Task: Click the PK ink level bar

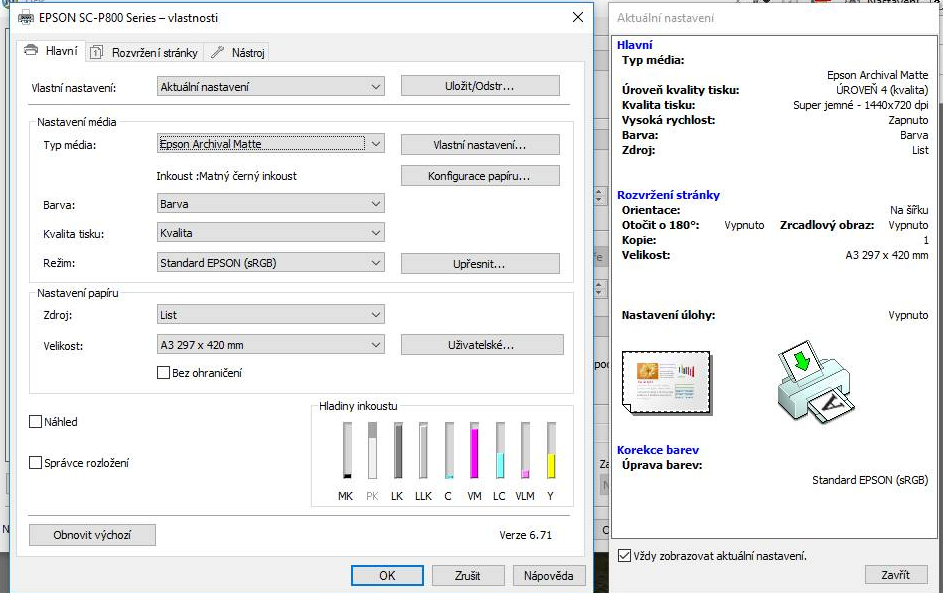Action: (372, 450)
